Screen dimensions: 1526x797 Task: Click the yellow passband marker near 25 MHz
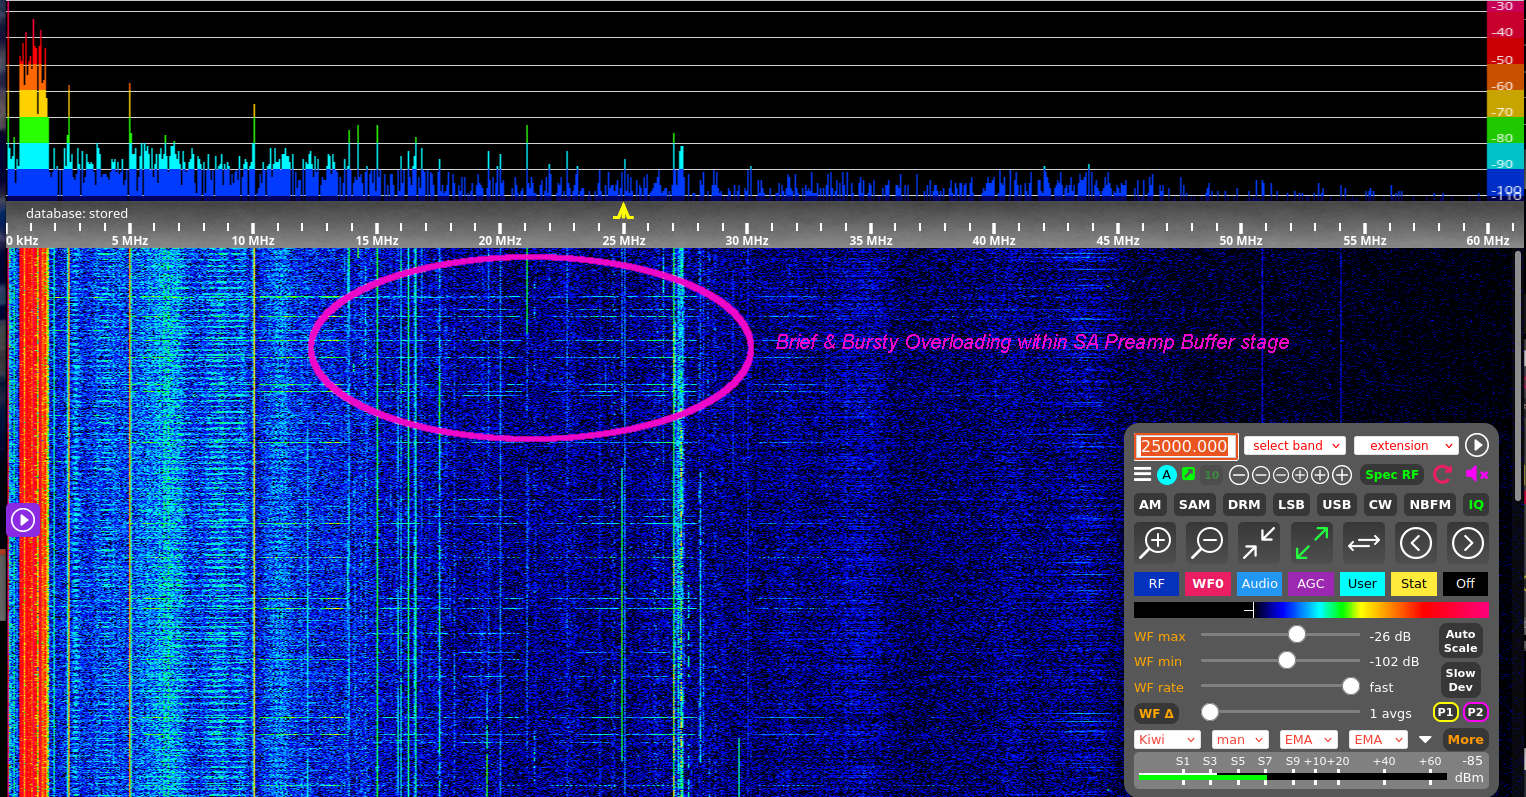623,211
